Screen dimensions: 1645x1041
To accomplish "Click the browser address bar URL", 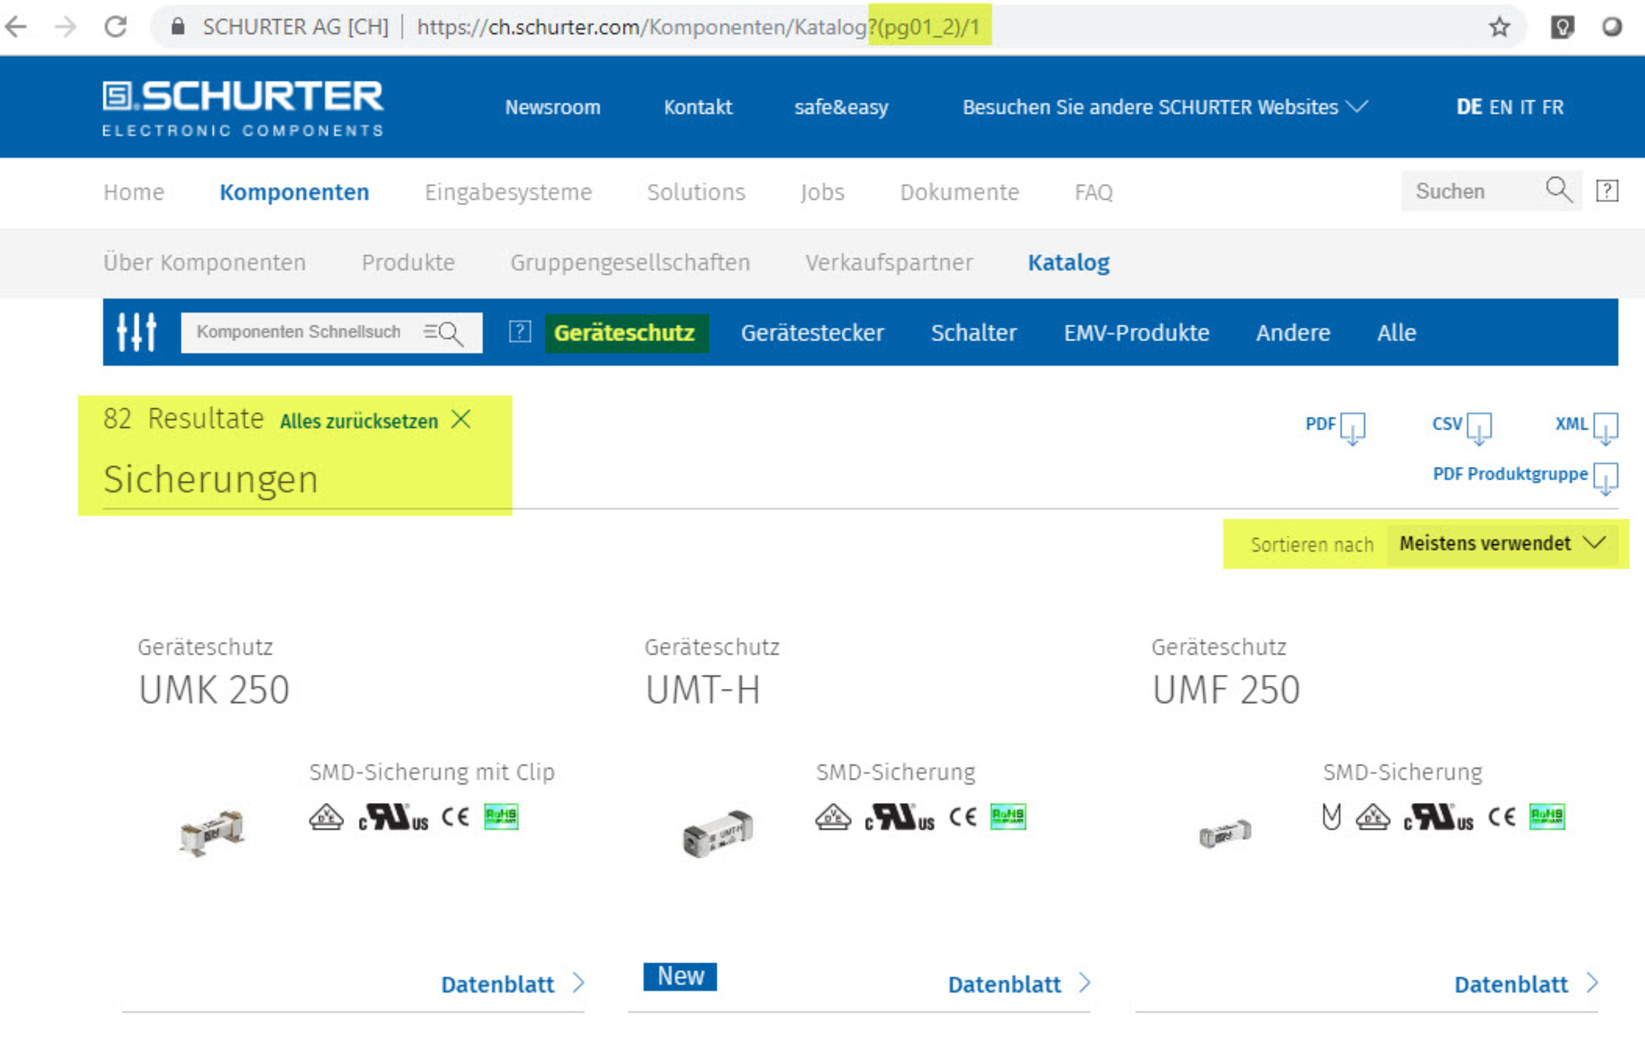I will click(x=698, y=27).
